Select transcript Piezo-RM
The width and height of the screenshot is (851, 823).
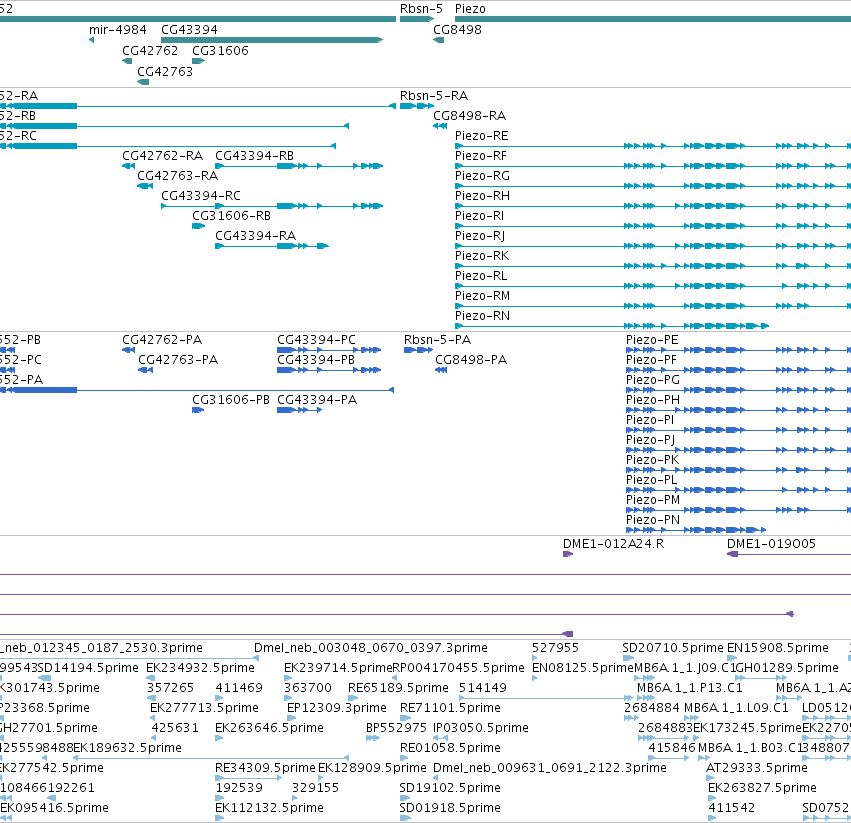[482, 296]
